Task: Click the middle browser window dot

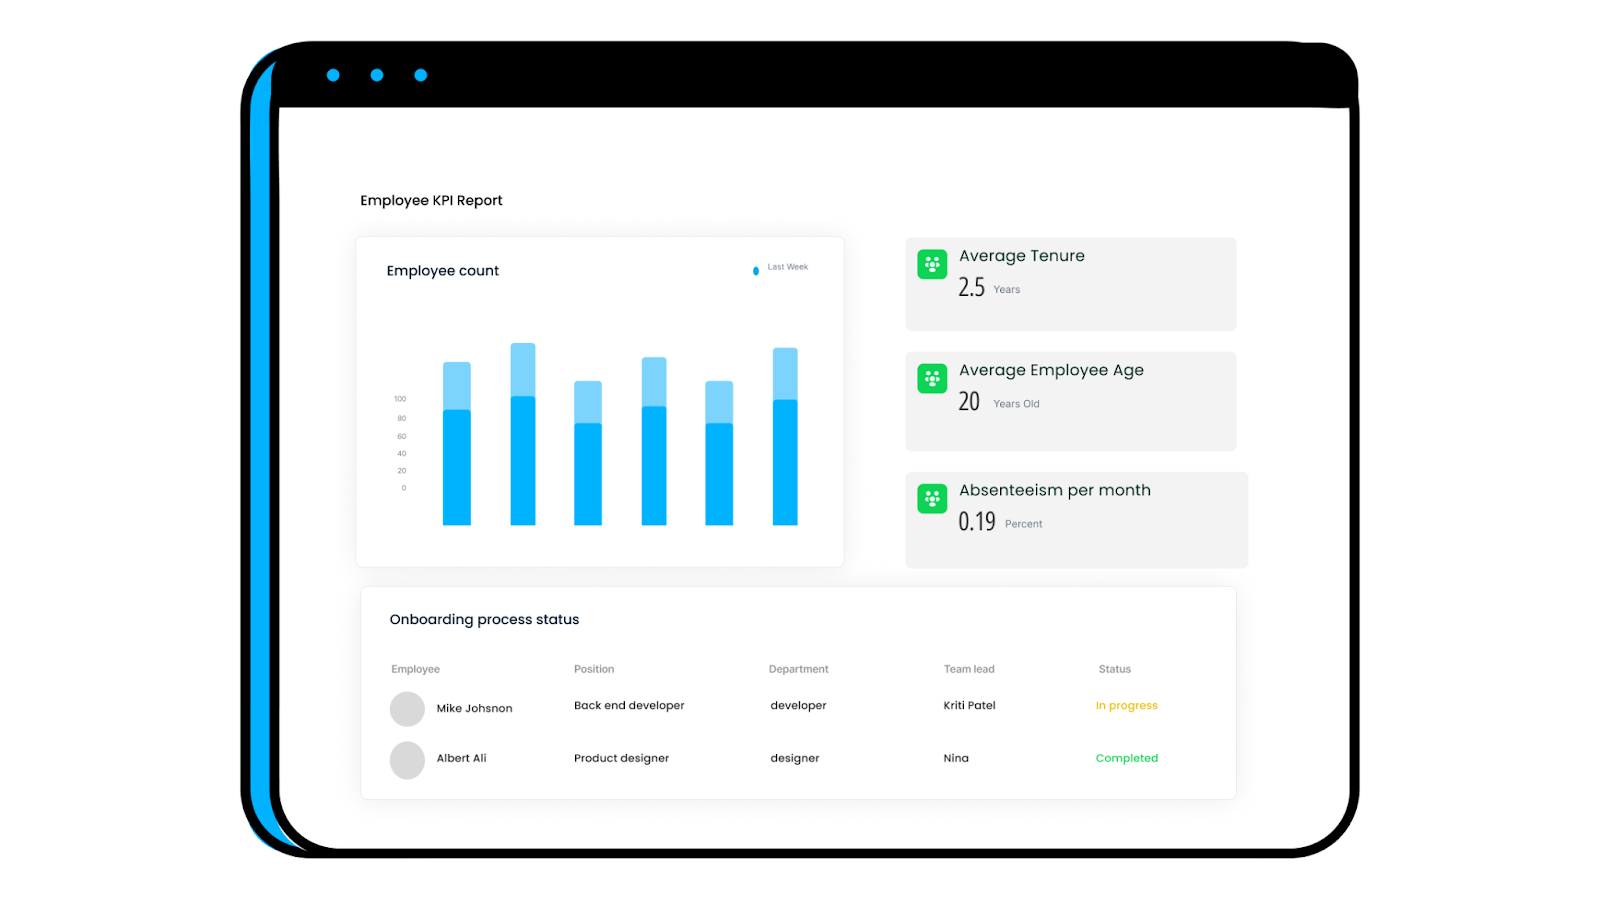Action: (377, 74)
